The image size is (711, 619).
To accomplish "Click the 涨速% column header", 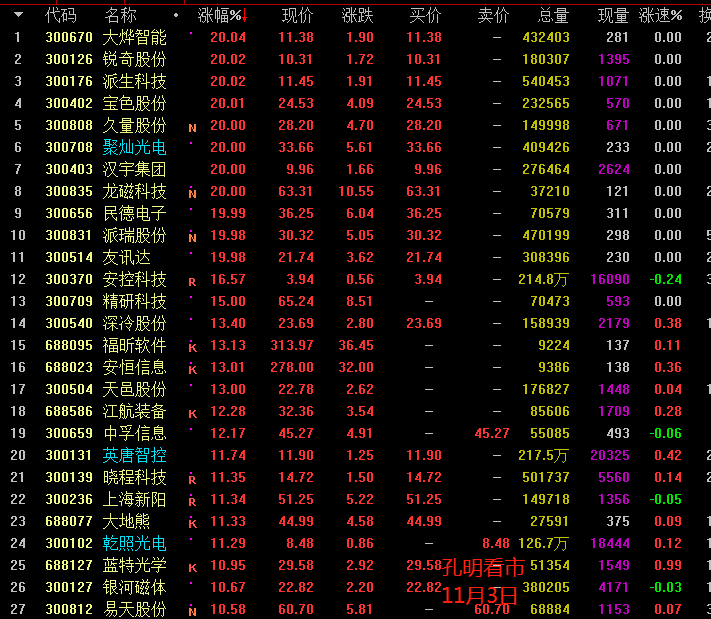I will click(x=661, y=15).
